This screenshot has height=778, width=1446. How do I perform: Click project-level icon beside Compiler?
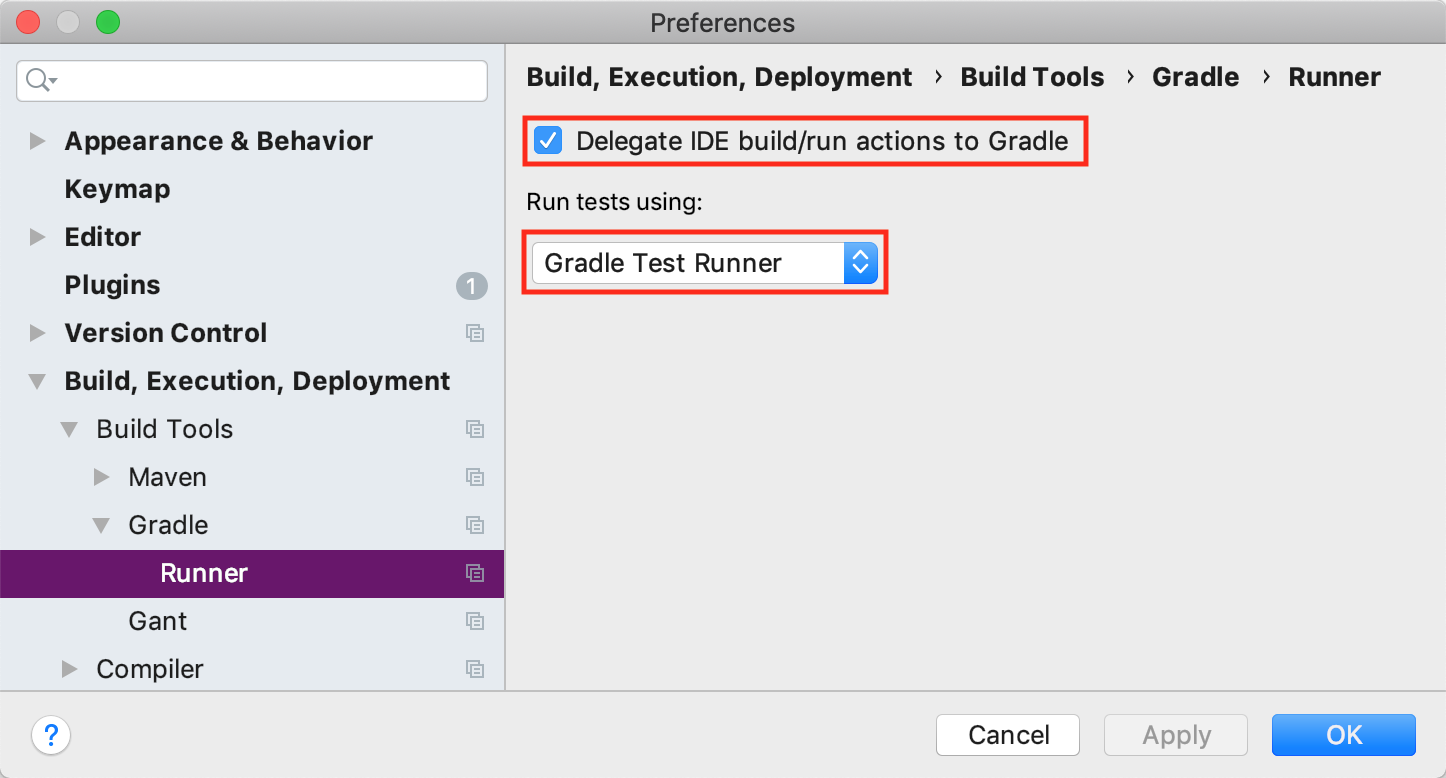[475, 669]
